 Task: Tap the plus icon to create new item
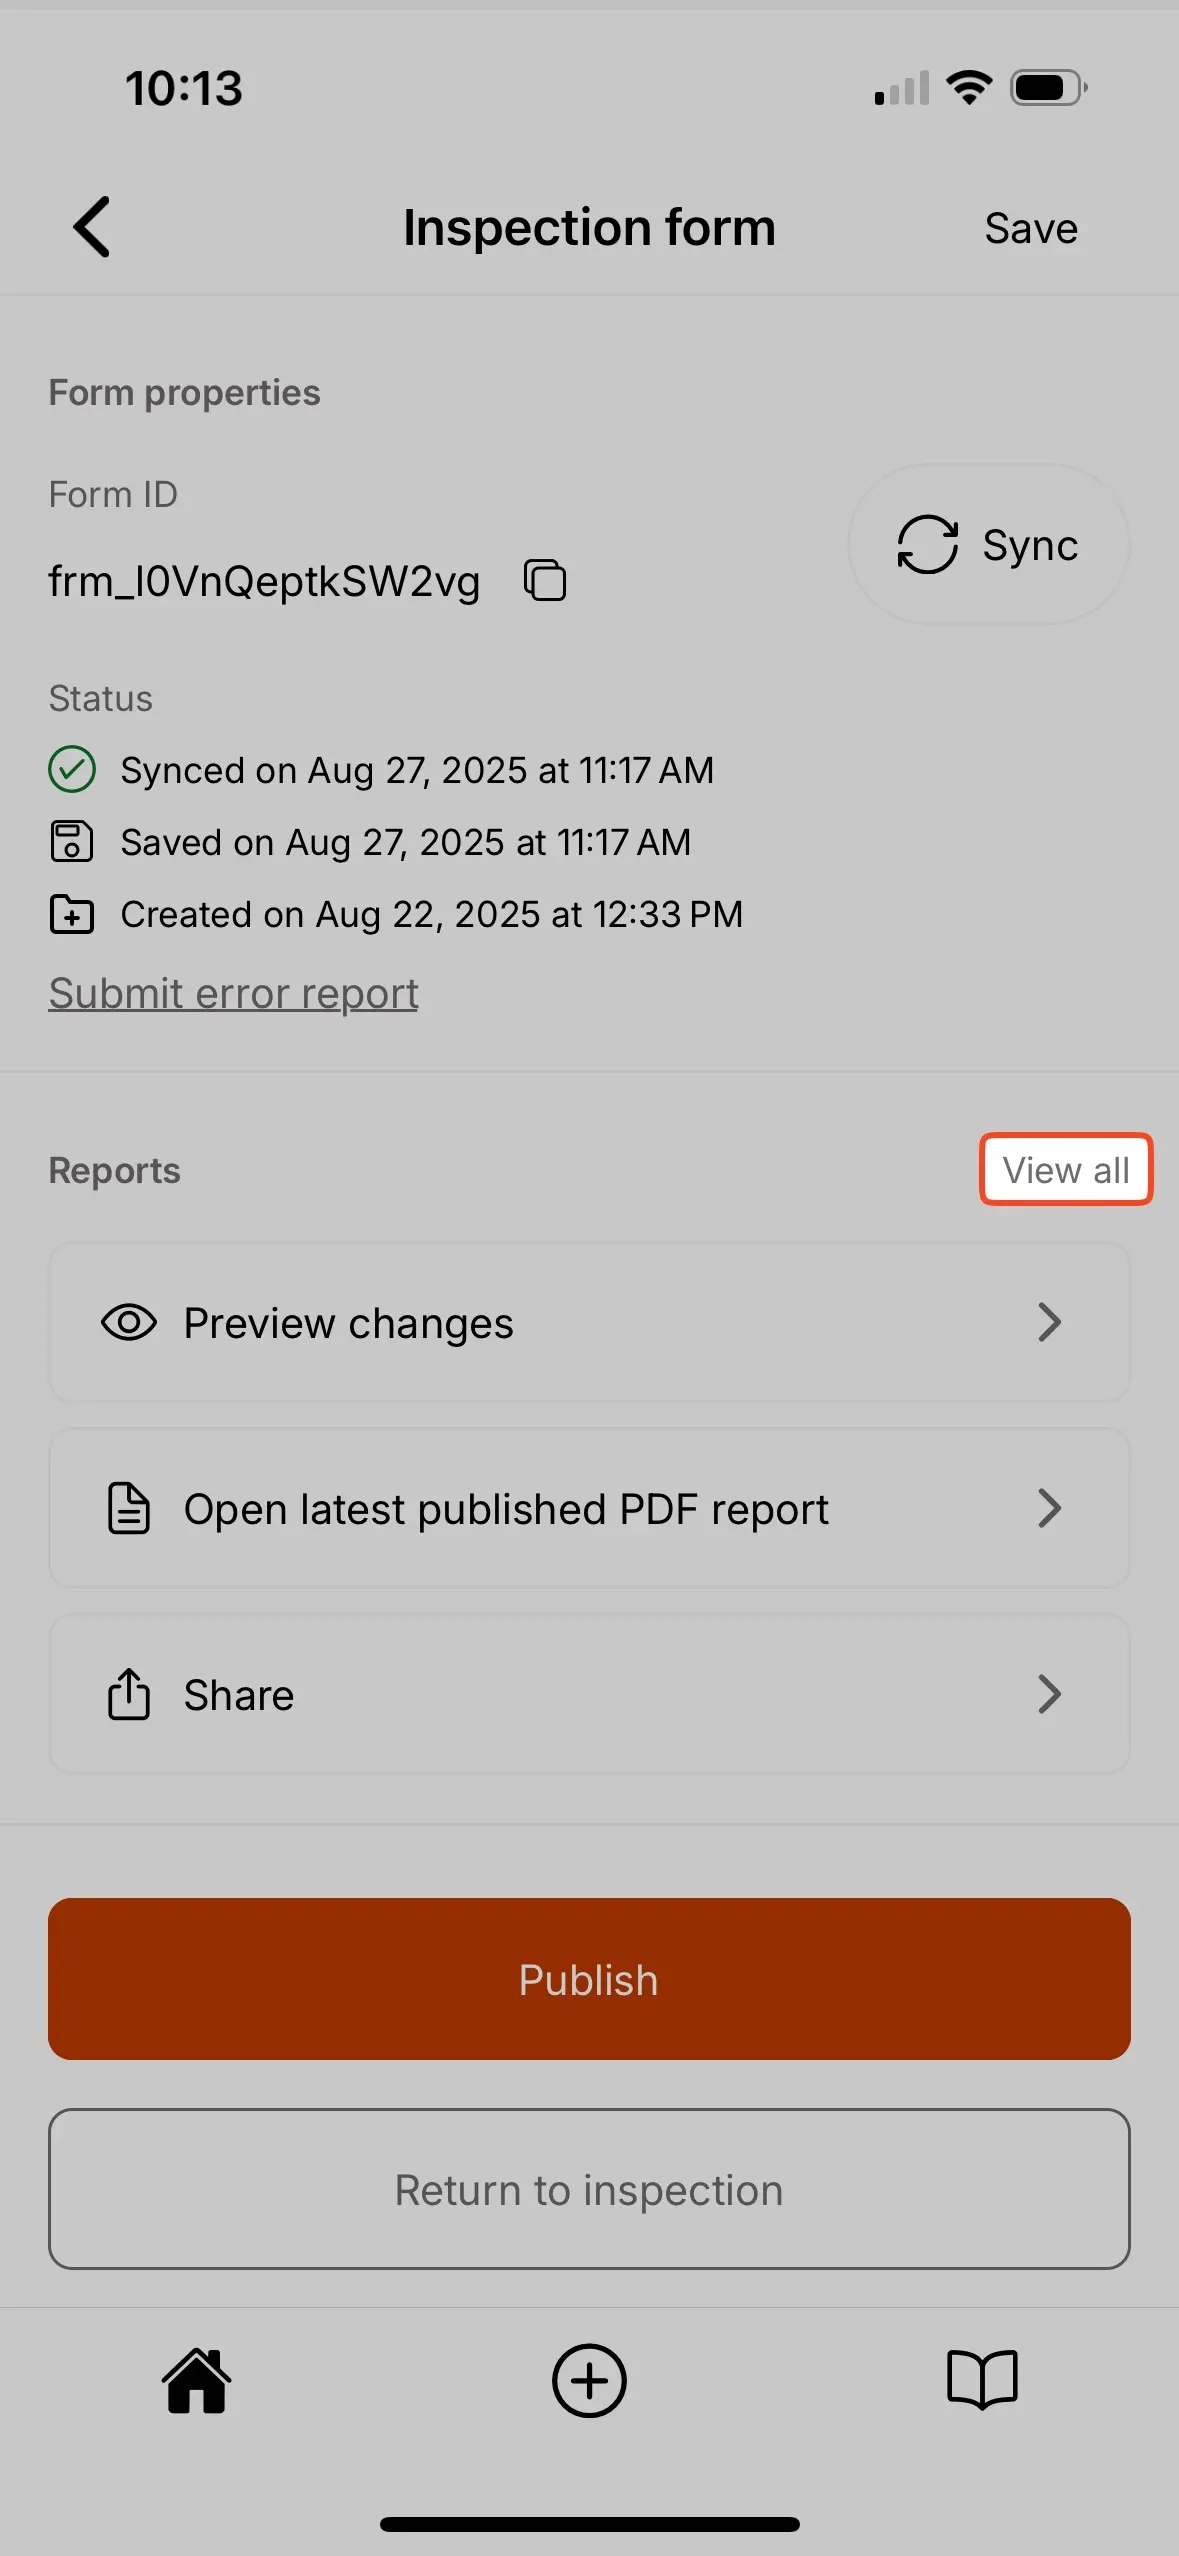click(589, 2380)
